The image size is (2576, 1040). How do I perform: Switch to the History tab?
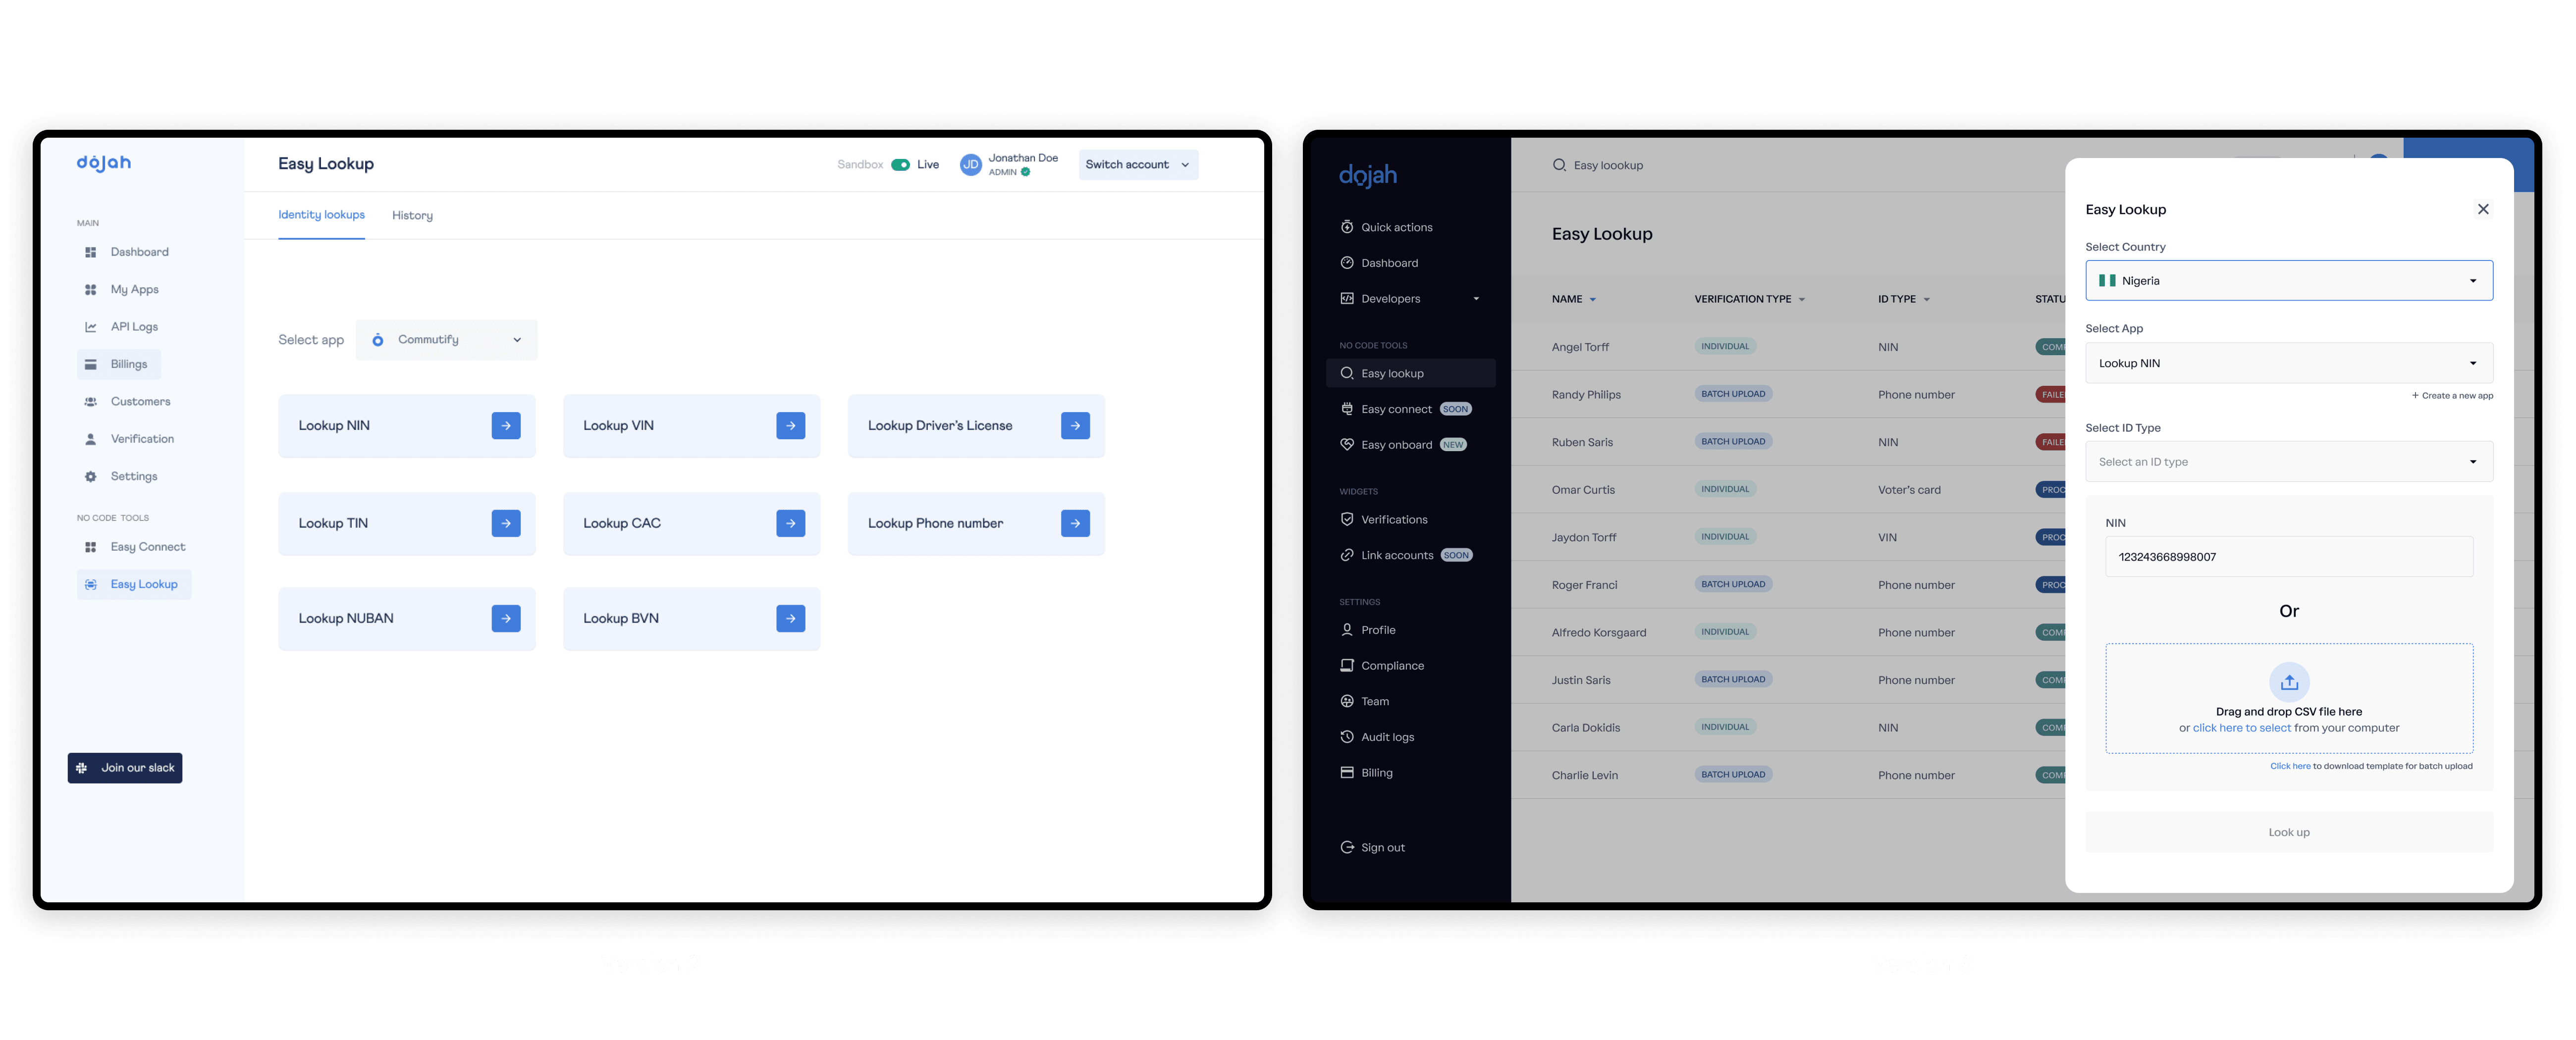[x=412, y=215]
